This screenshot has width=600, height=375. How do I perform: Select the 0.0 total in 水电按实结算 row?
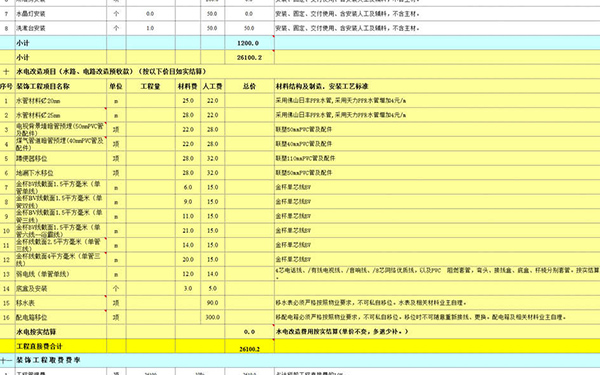[x=249, y=332]
